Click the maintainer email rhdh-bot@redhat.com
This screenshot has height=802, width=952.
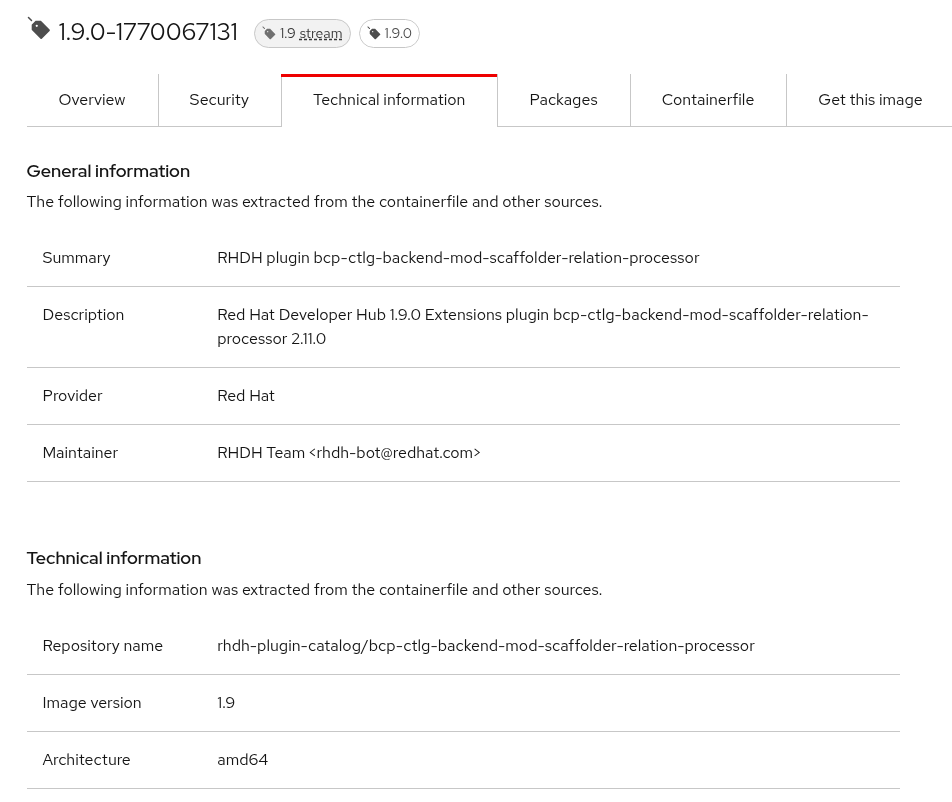(x=394, y=453)
